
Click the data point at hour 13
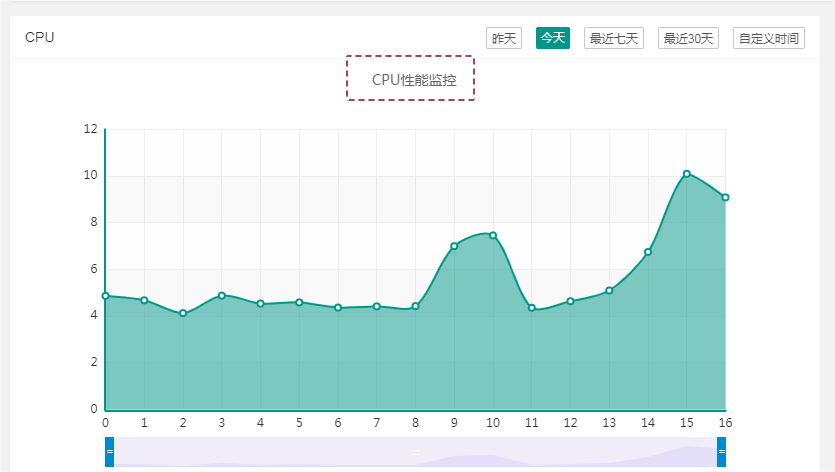click(x=609, y=291)
